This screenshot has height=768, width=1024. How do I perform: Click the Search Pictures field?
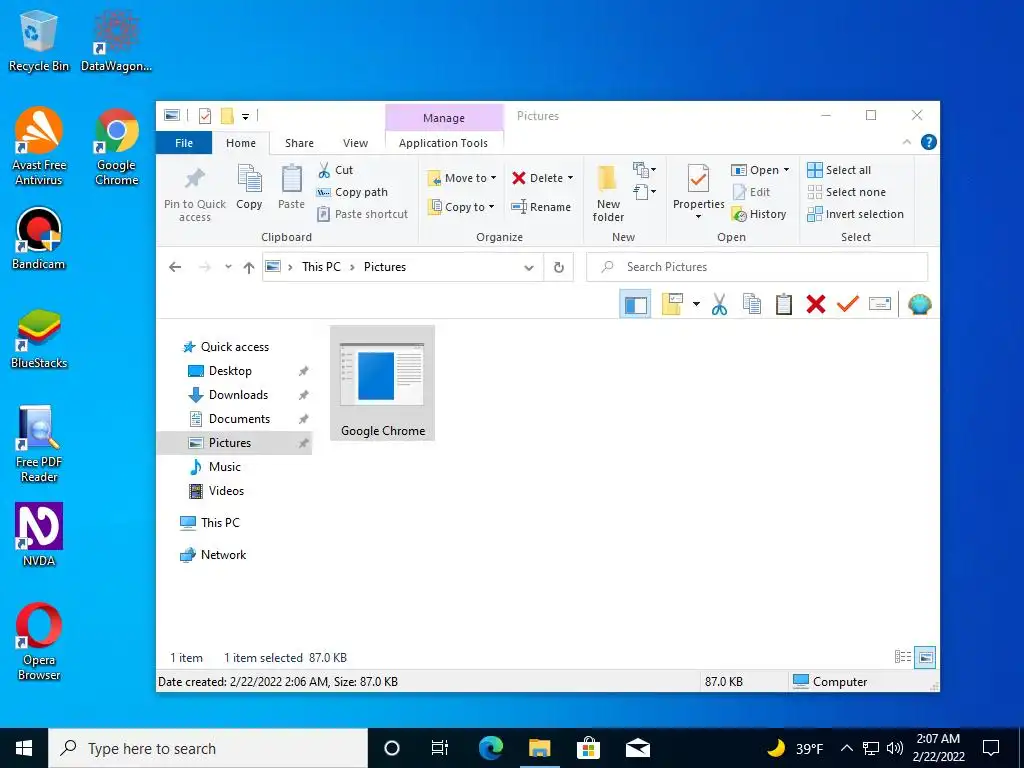click(x=757, y=267)
